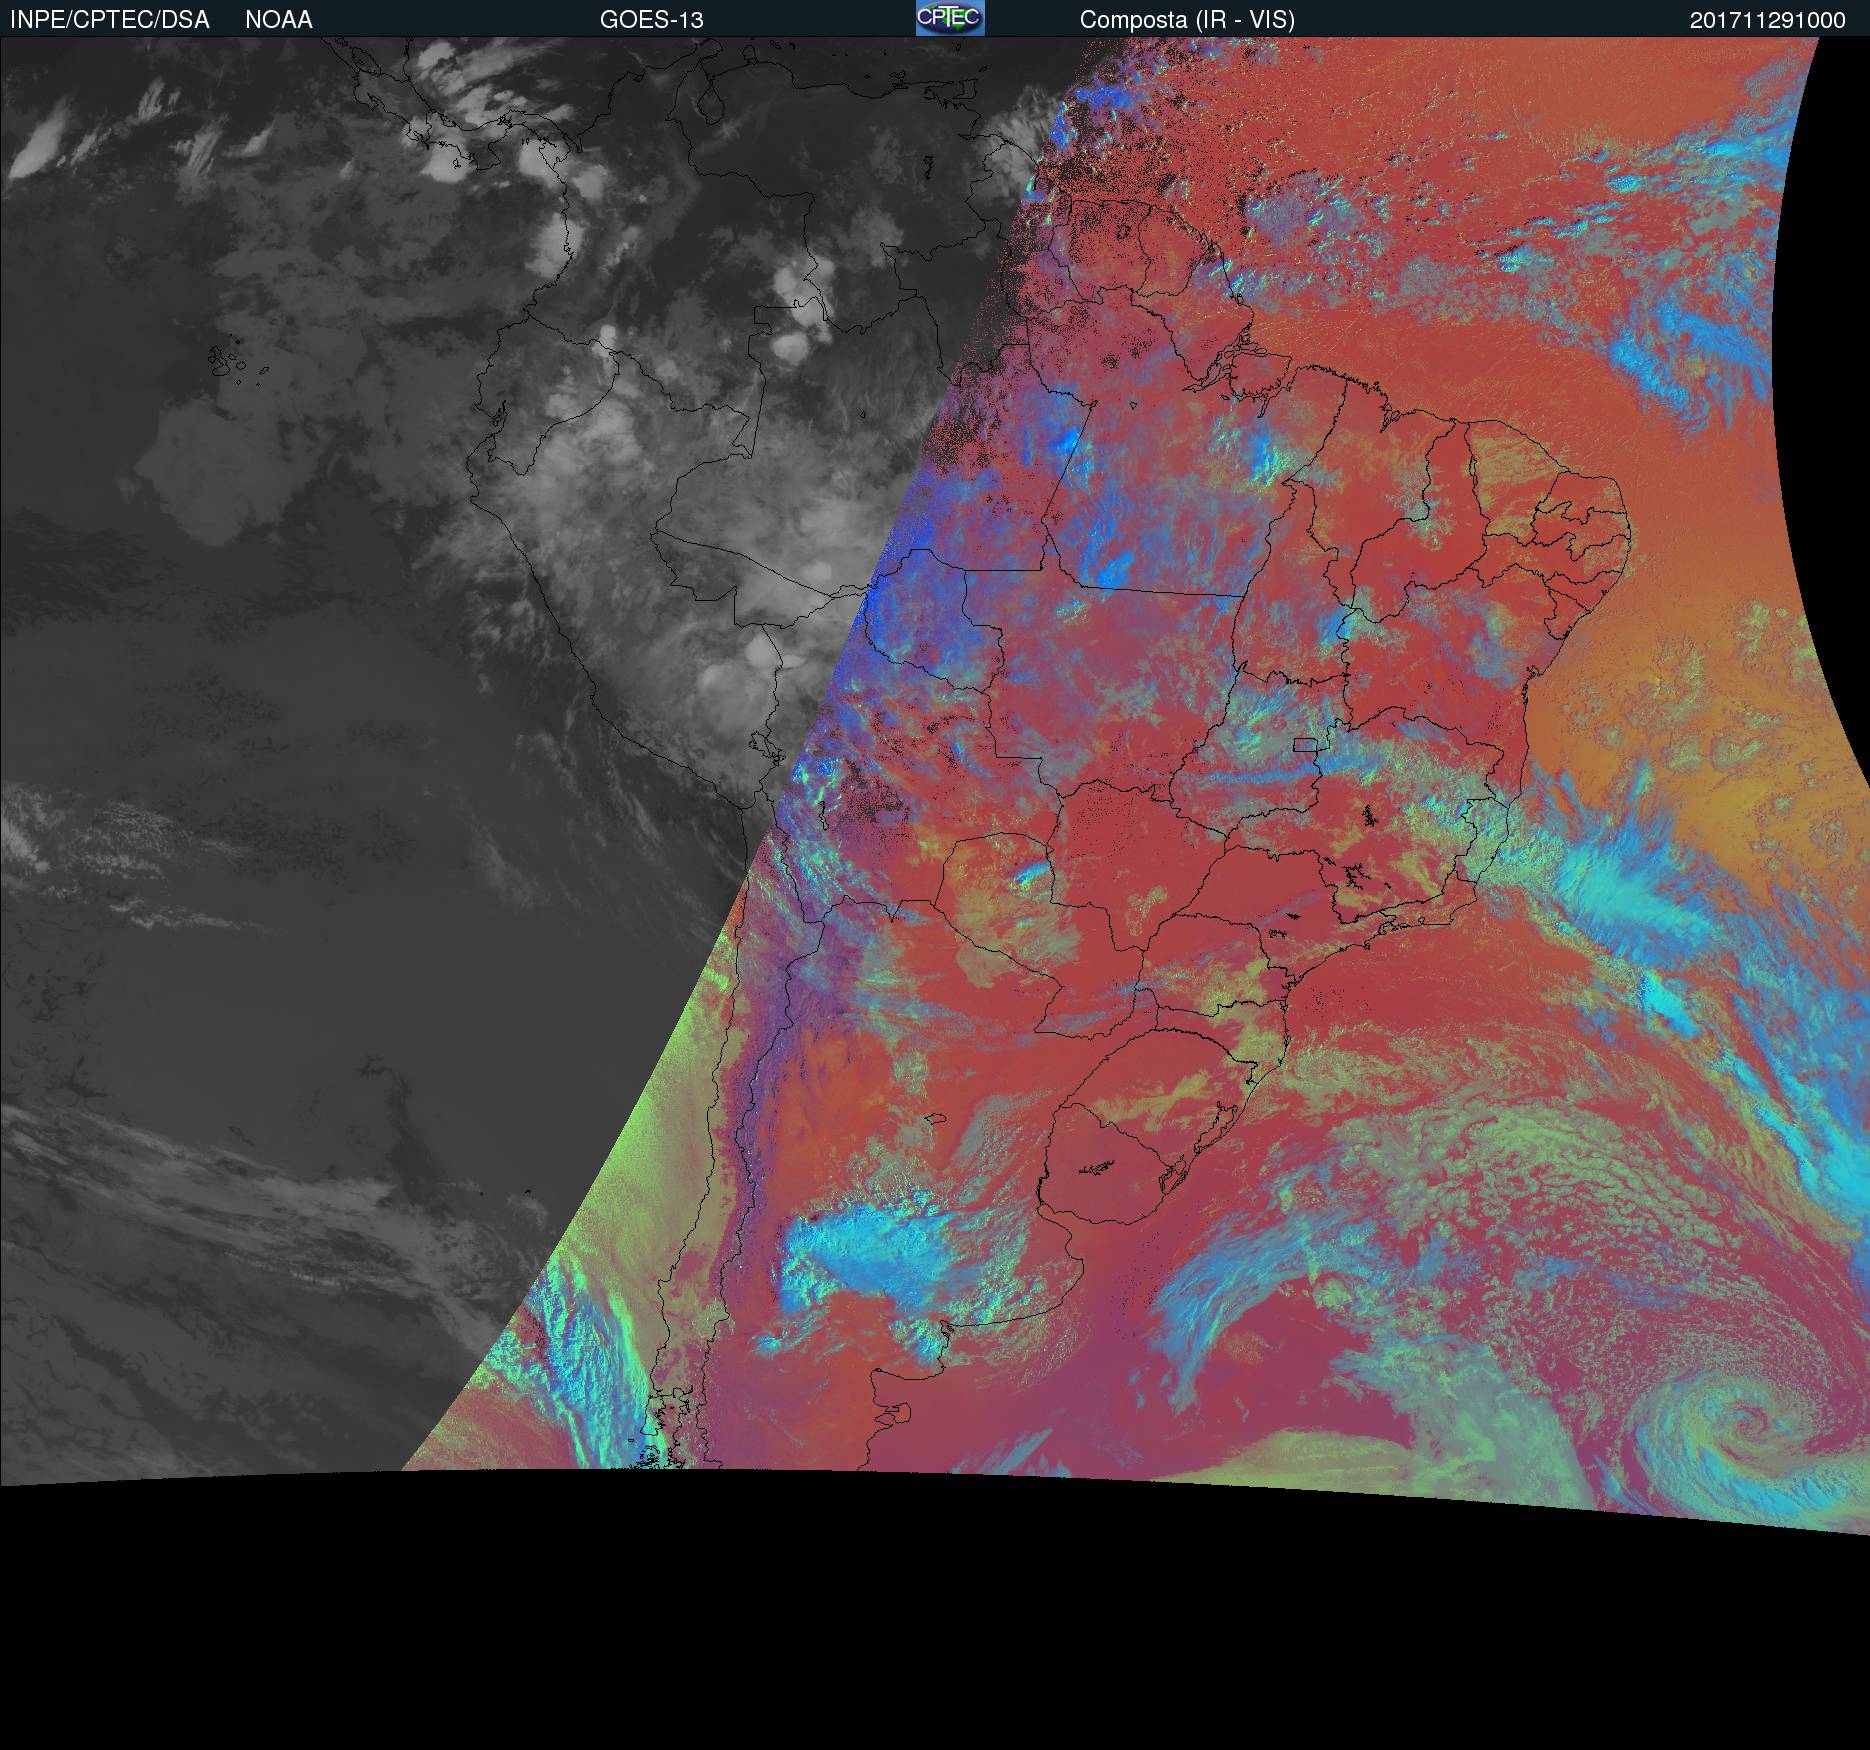
Task: Click the GOES-13 satellite label
Action: pos(652,20)
